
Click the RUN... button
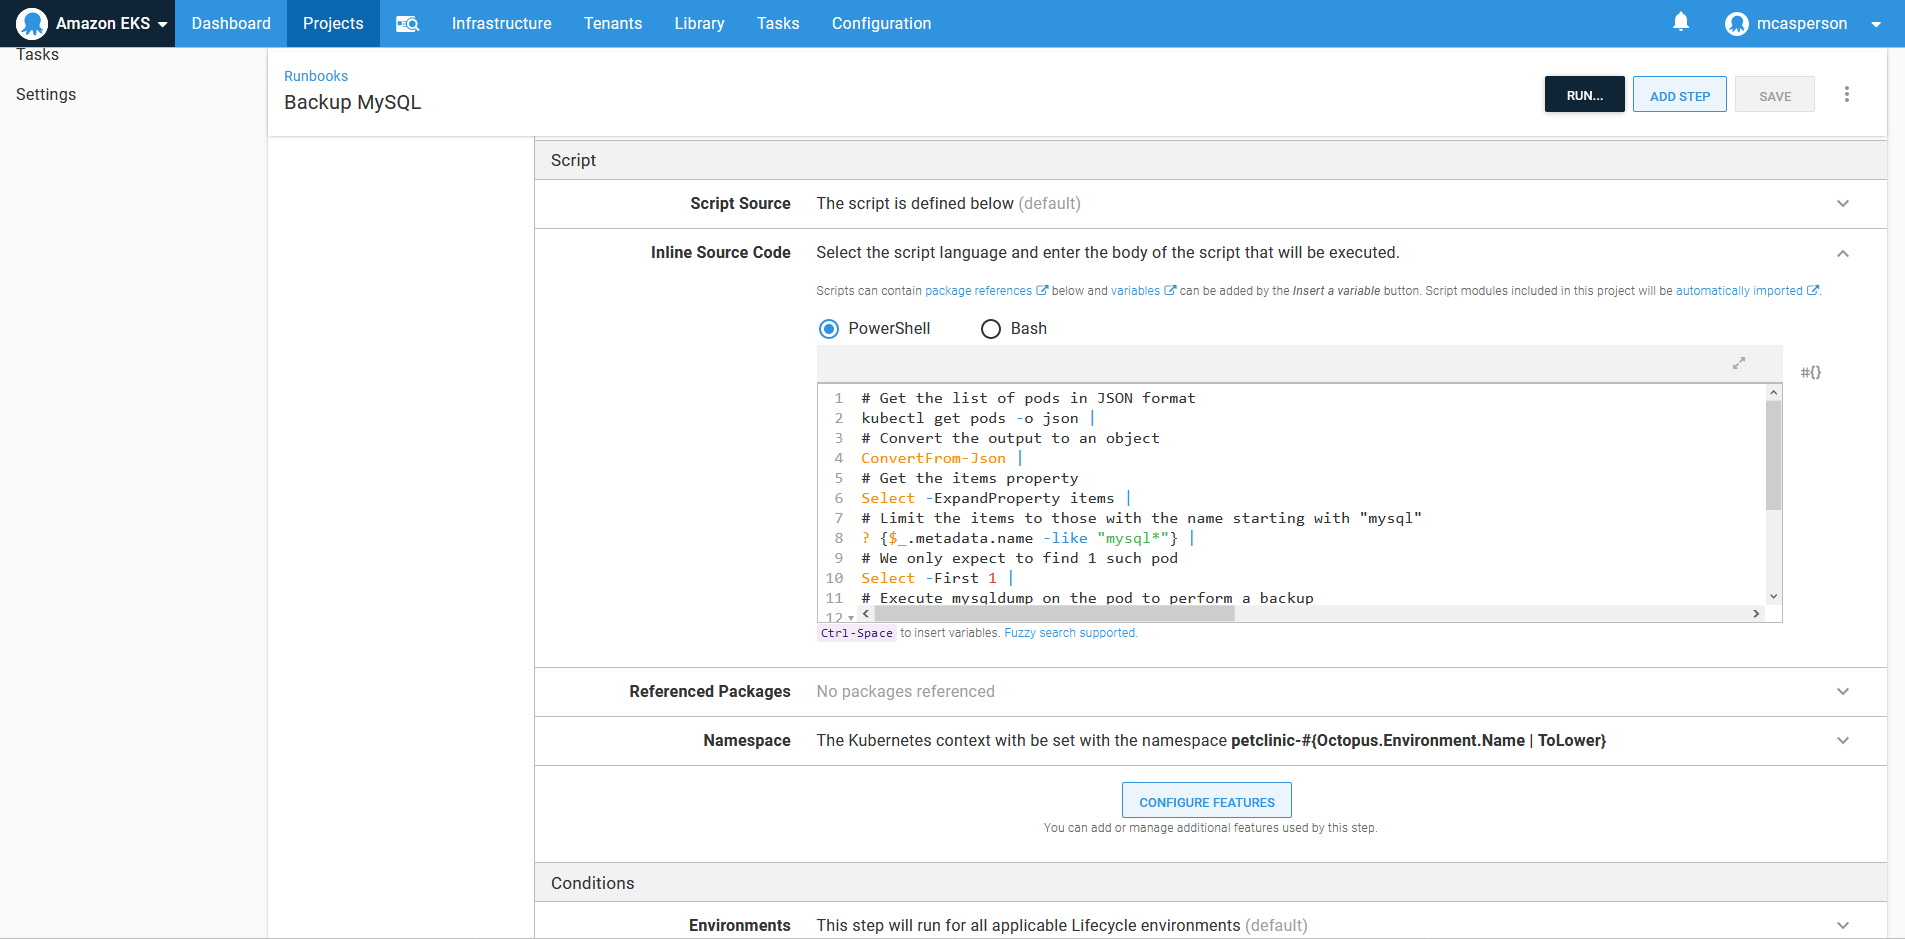pyautogui.click(x=1584, y=95)
